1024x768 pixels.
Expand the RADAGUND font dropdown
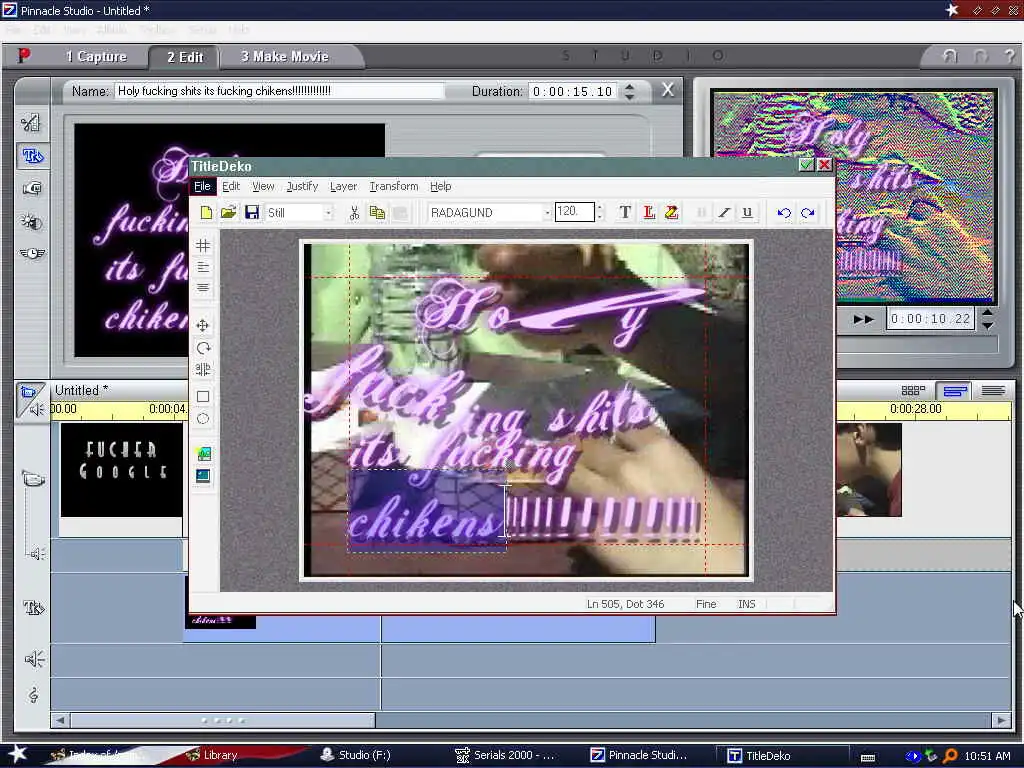click(x=547, y=213)
